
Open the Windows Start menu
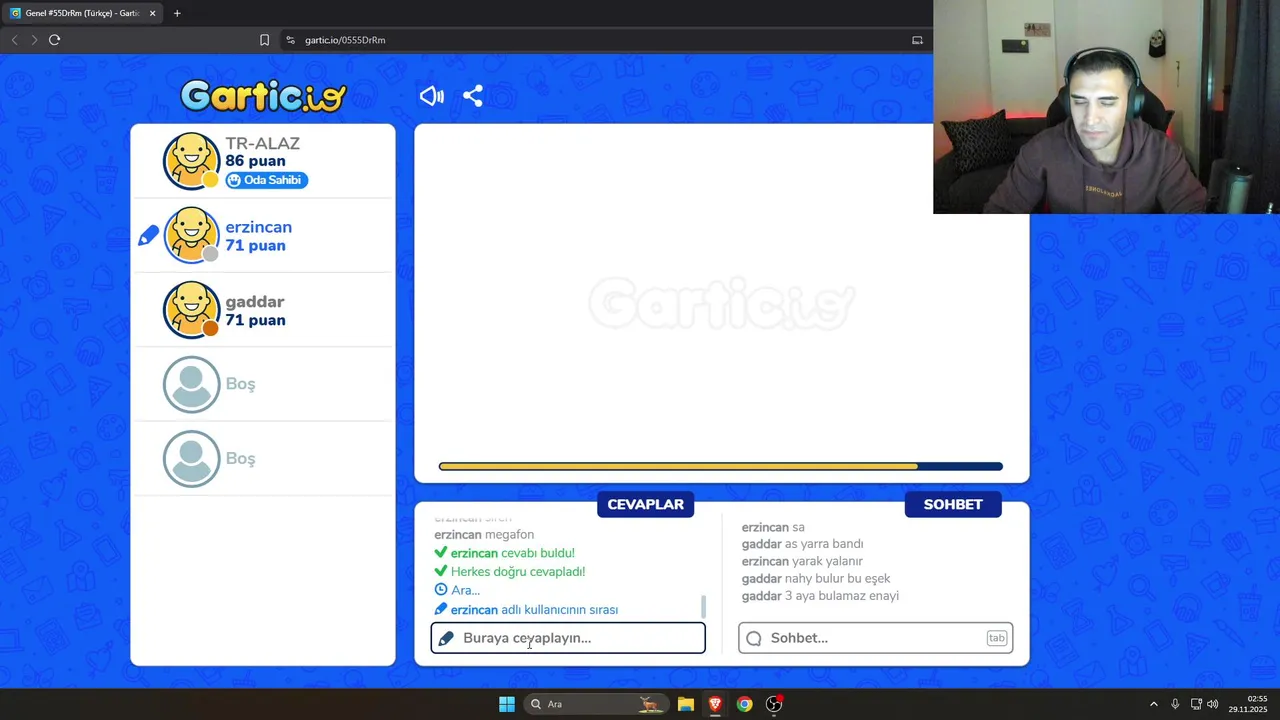(x=507, y=704)
